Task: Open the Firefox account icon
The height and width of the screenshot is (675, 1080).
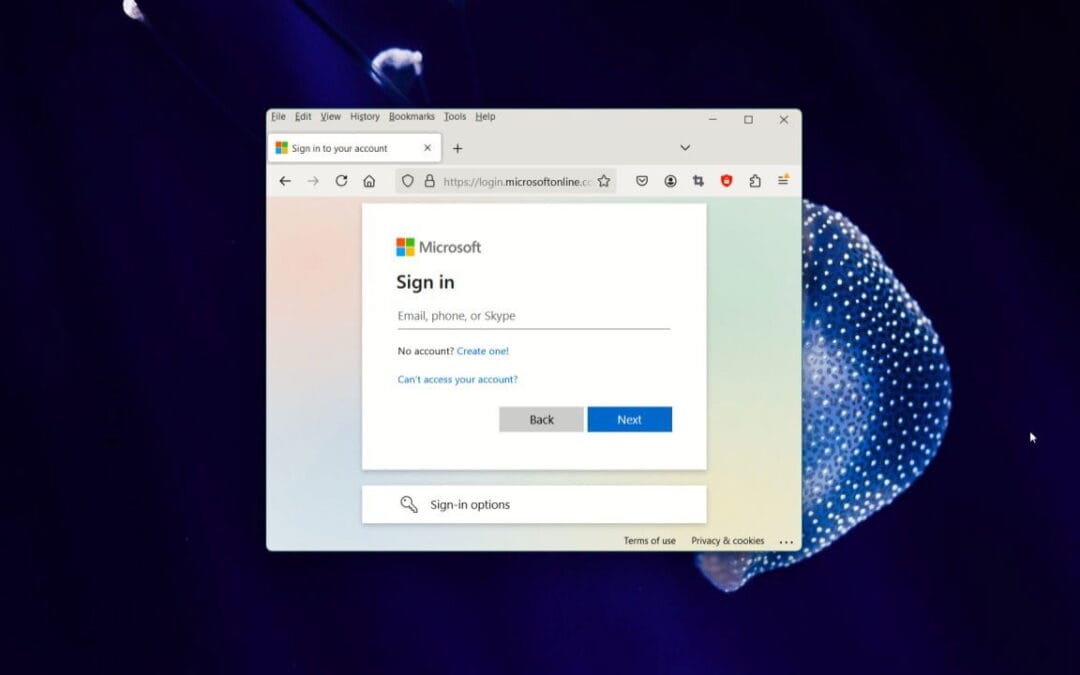Action: pos(670,180)
